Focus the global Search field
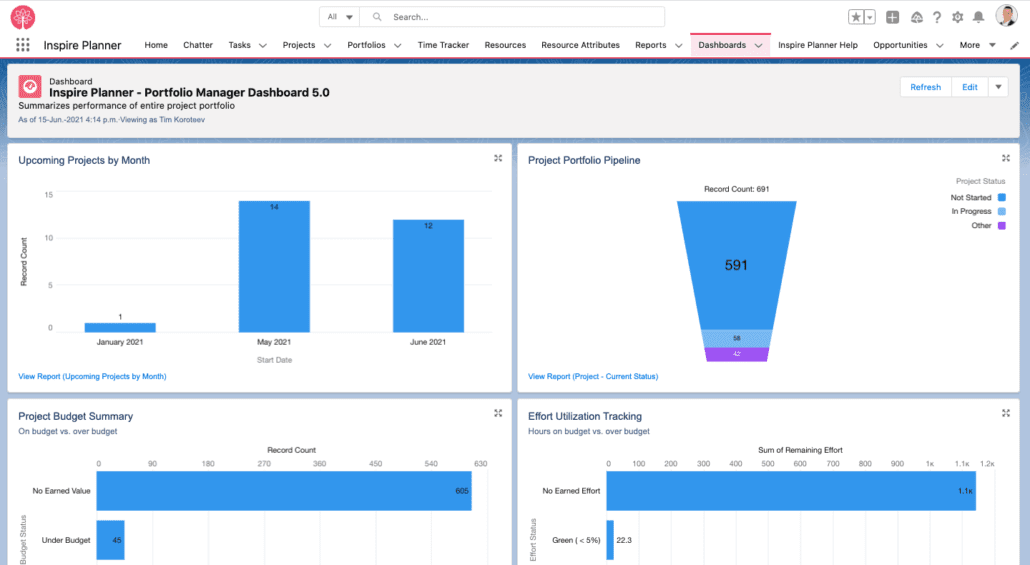The height and width of the screenshot is (565, 1030). [512, 17]
